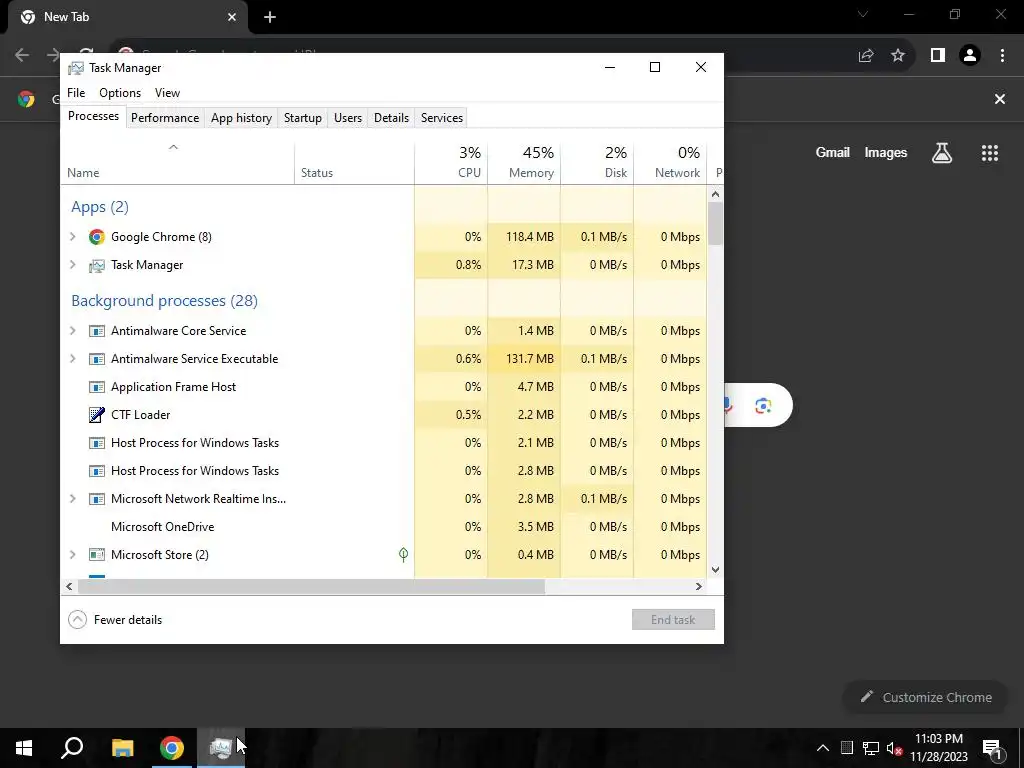The width and height of the screenshot is (1024, 768).
Task: Open File Explorer from the taskbar
Action: pos(122,748)
